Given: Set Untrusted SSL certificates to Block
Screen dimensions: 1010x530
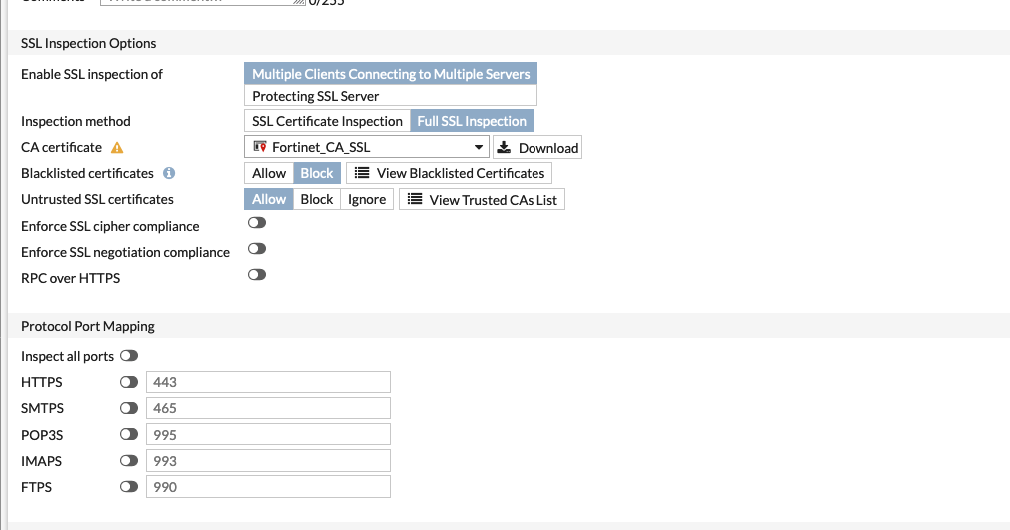Looking at the screenshot, I should tap(317, 200).
